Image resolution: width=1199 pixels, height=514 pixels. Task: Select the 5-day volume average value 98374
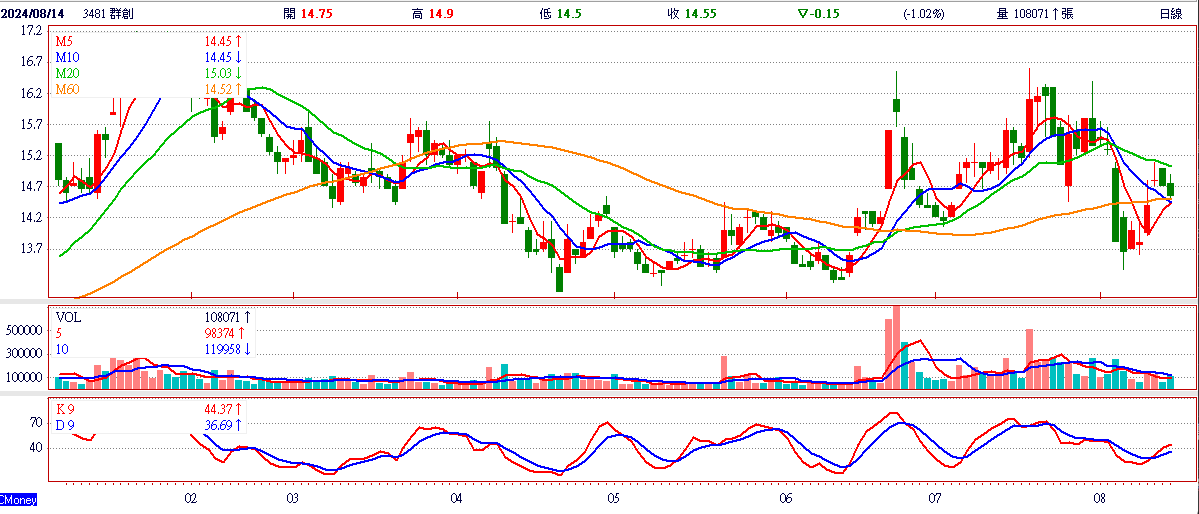222,333
